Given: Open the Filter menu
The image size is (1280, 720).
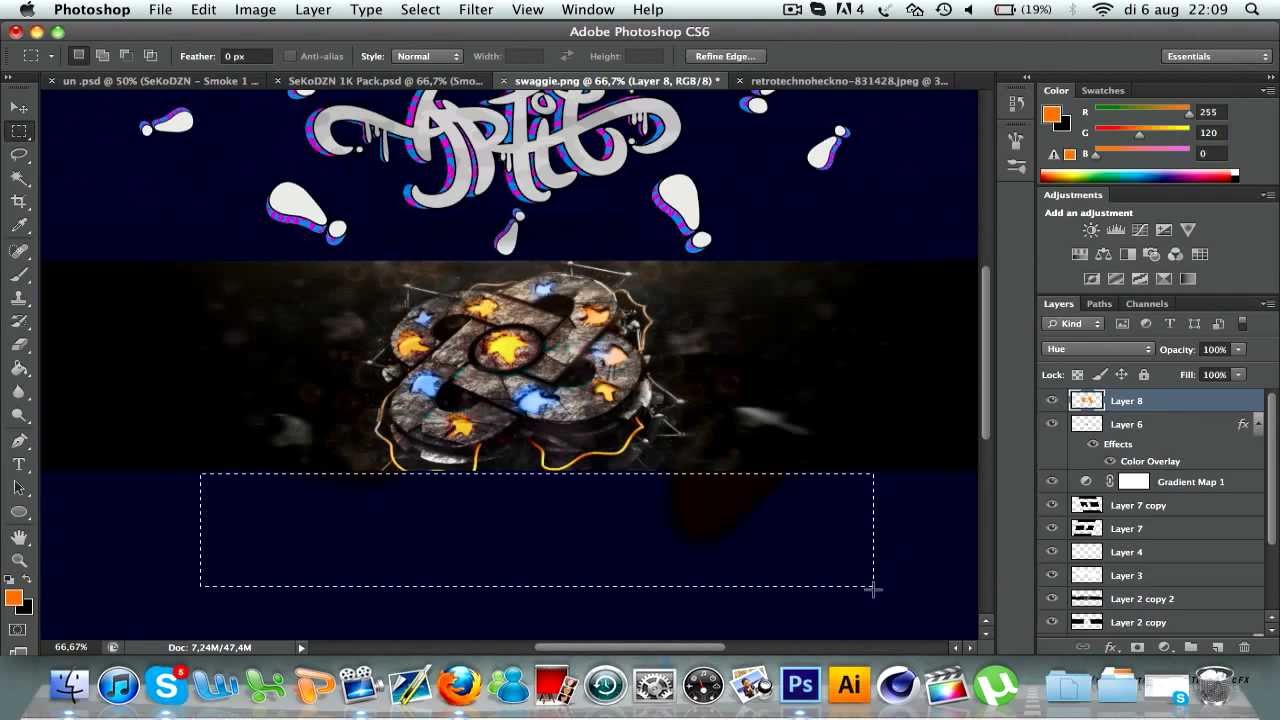Looking at the screenshot, I should 475,9.
